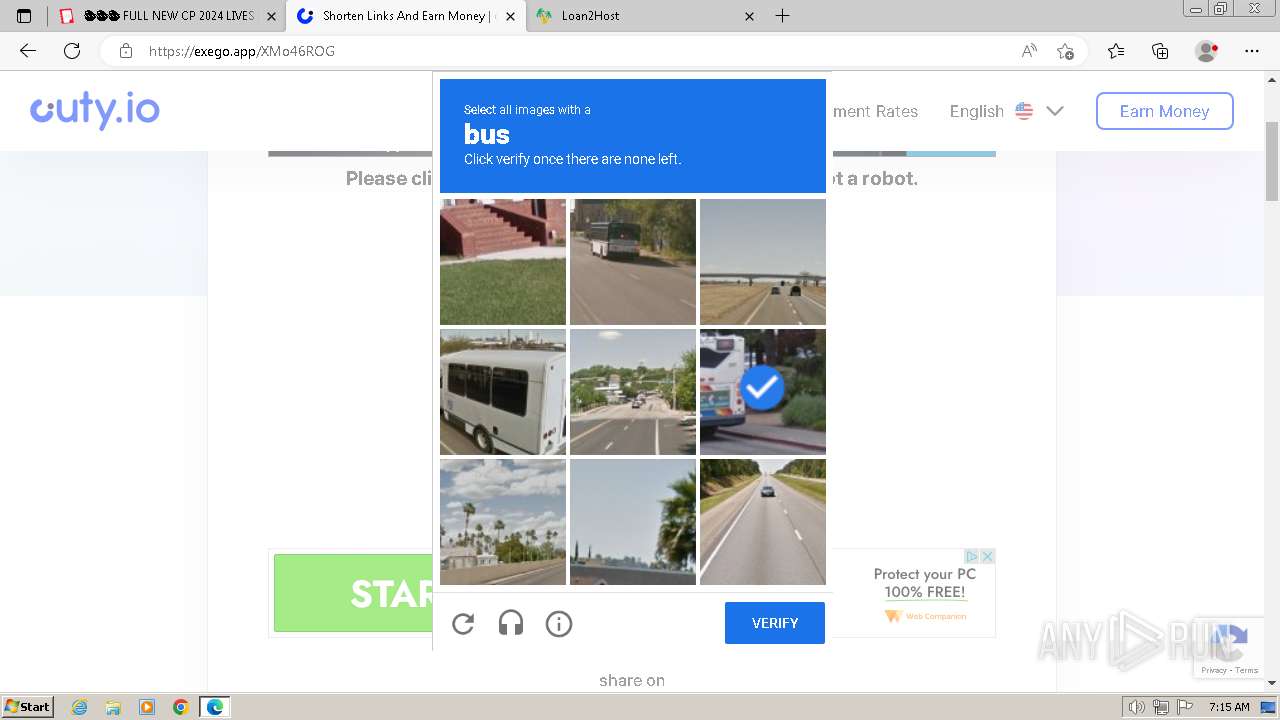This screenshot has width=1280, height=720.
Task: Launch Internet Explorer from taskbar
Action: 80,707
